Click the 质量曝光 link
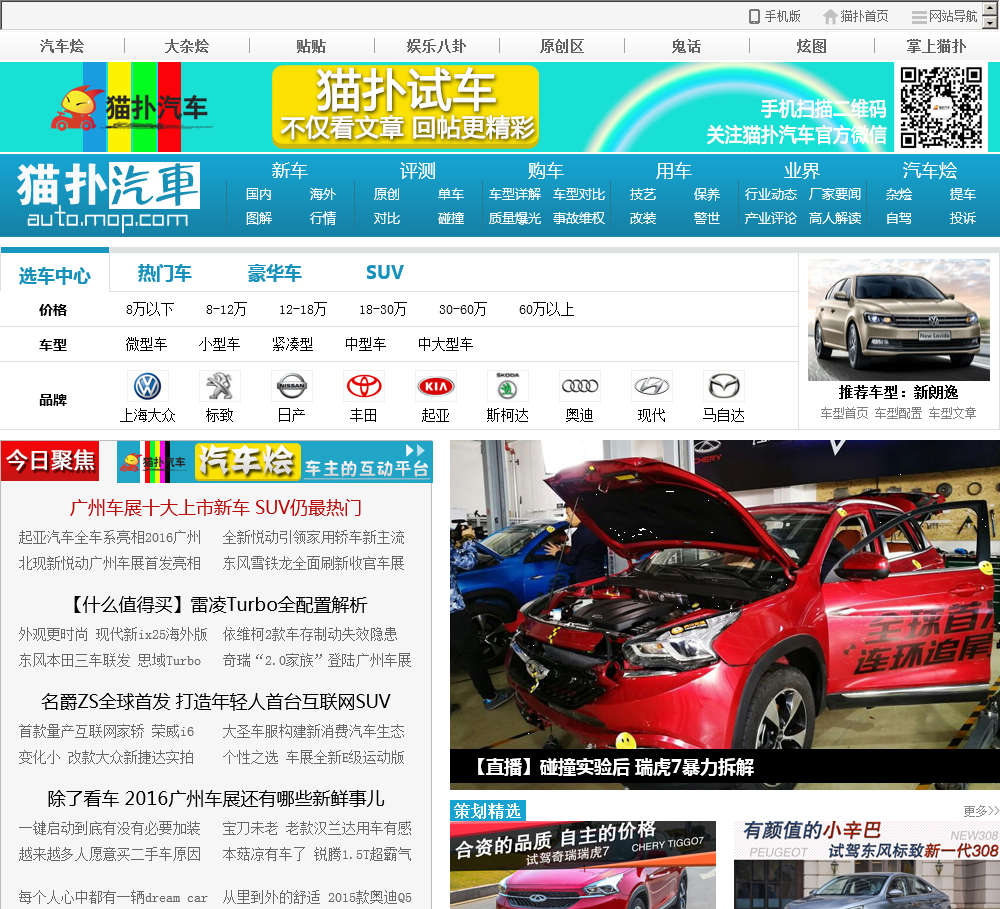 click(515, 218)
